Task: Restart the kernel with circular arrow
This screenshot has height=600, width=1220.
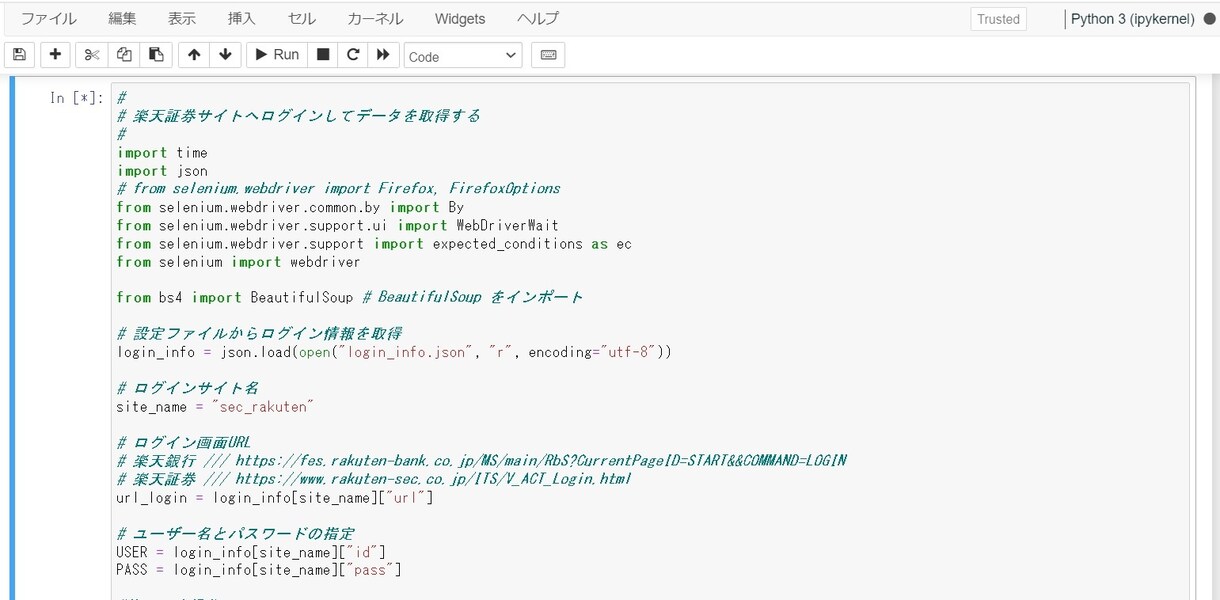Action: (x=353, y=55)
